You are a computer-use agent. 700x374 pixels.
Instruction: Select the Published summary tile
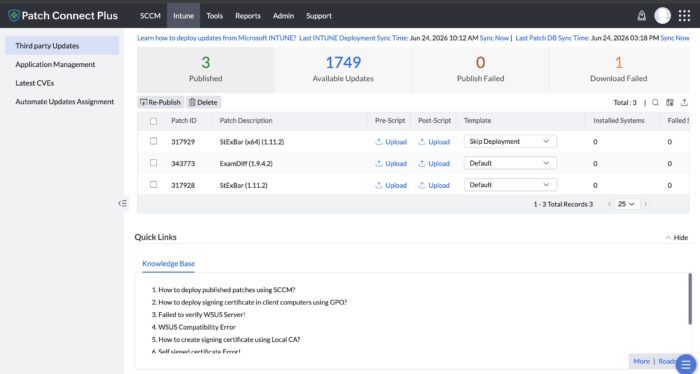click(206, 70)
